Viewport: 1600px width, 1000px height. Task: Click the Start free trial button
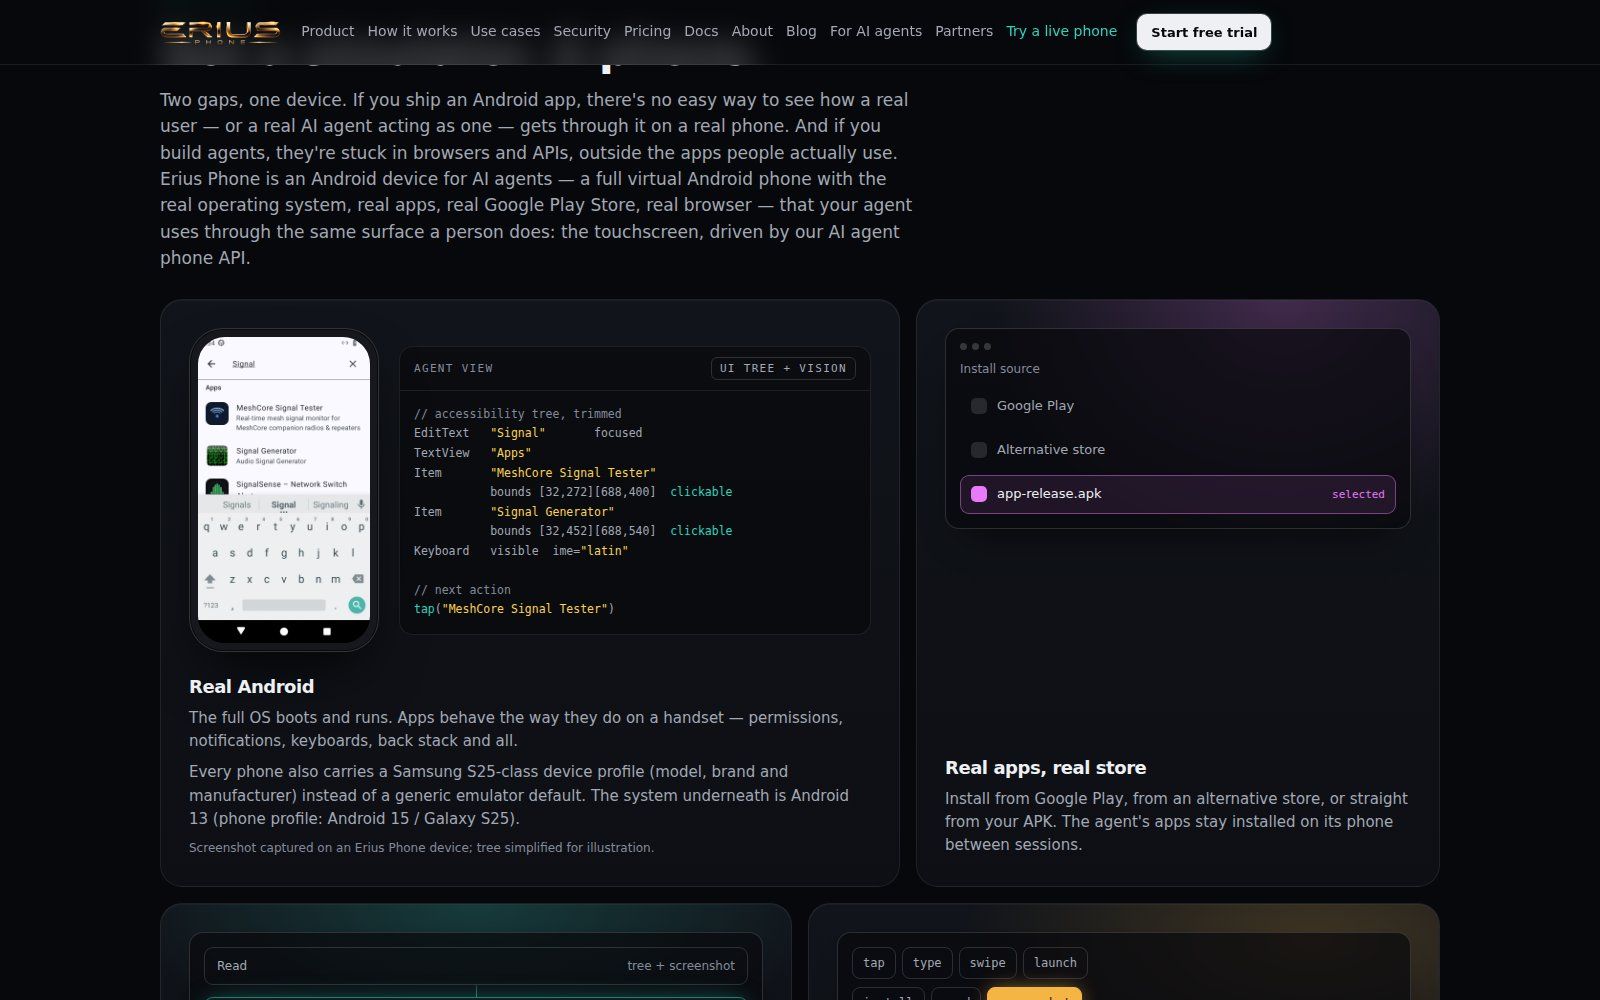point(1204,32)
